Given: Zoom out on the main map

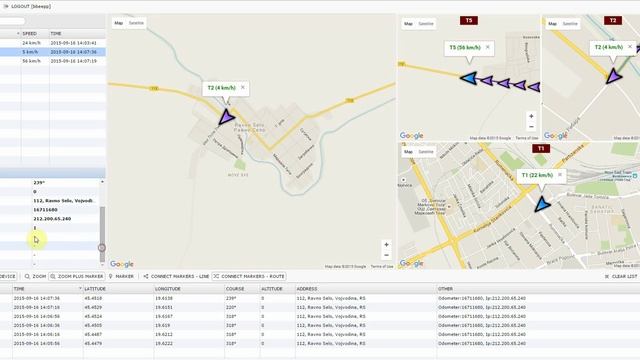Looking at the screenshot, I should [386, 255].
